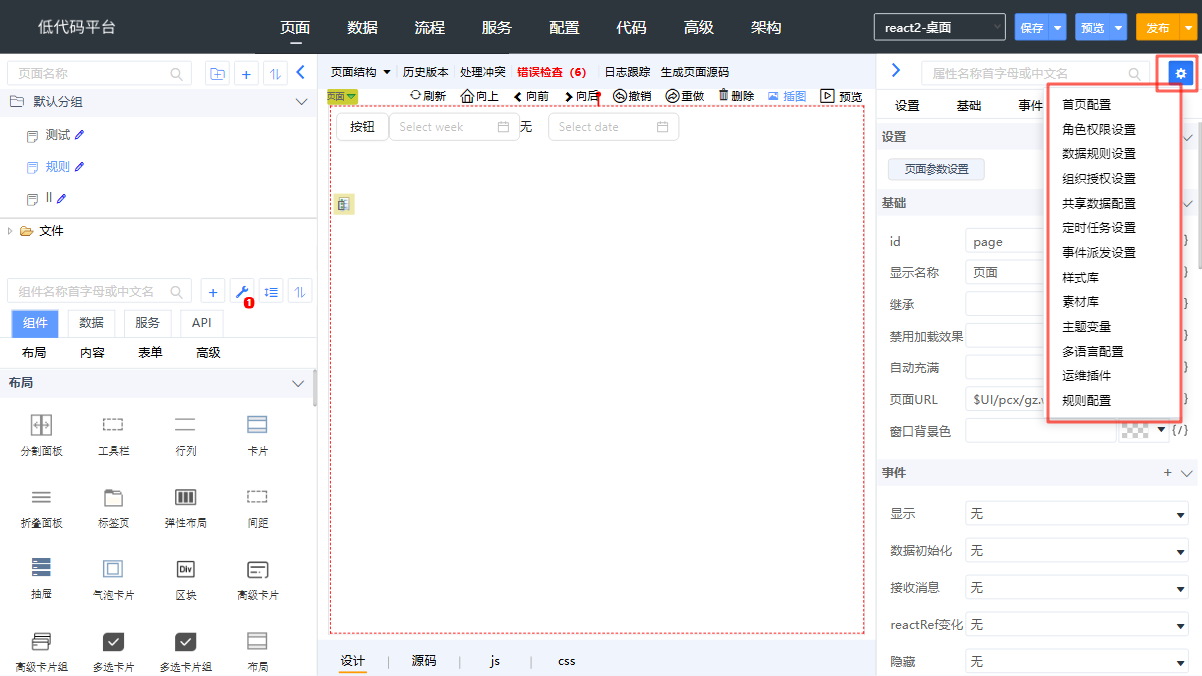This screenshot has width=1202, height=676.
Task: Click the wrench icon with red badge
Action: 242,292
